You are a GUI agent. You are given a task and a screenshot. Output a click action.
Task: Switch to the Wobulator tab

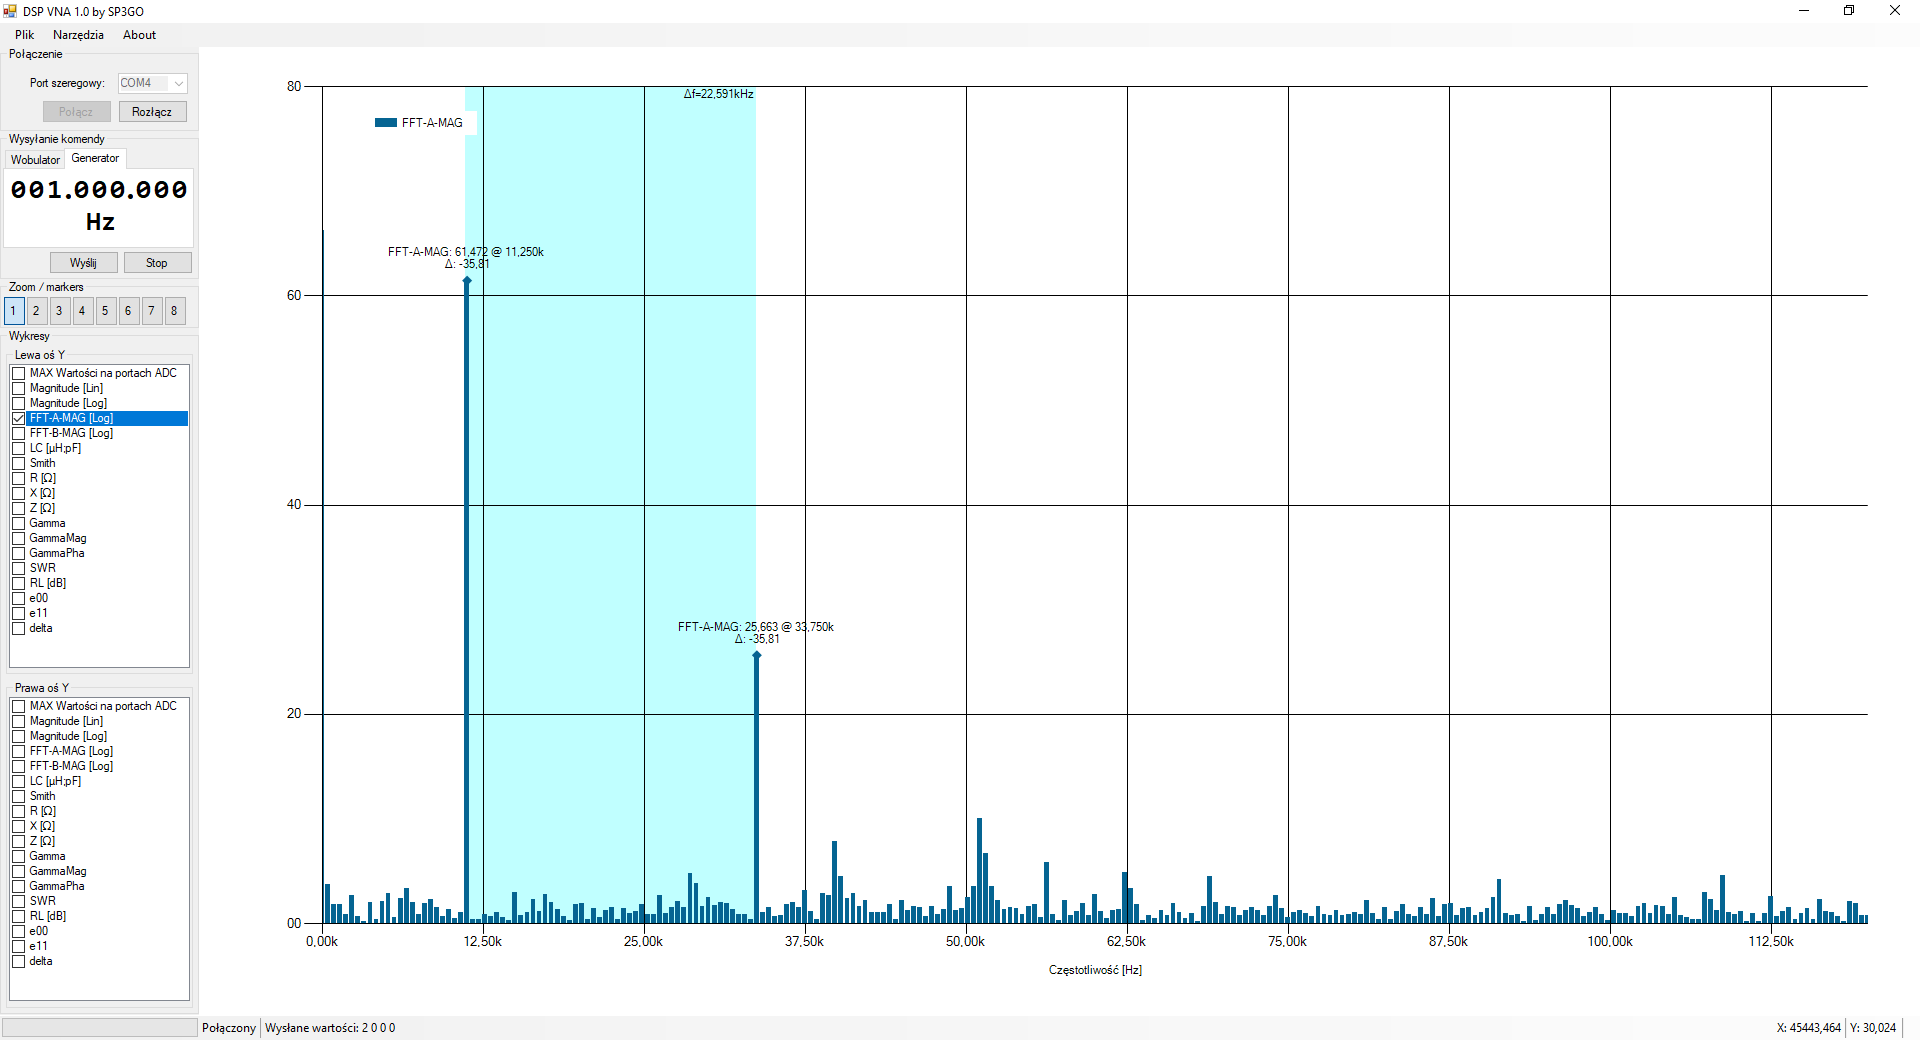tap(35, 159)
